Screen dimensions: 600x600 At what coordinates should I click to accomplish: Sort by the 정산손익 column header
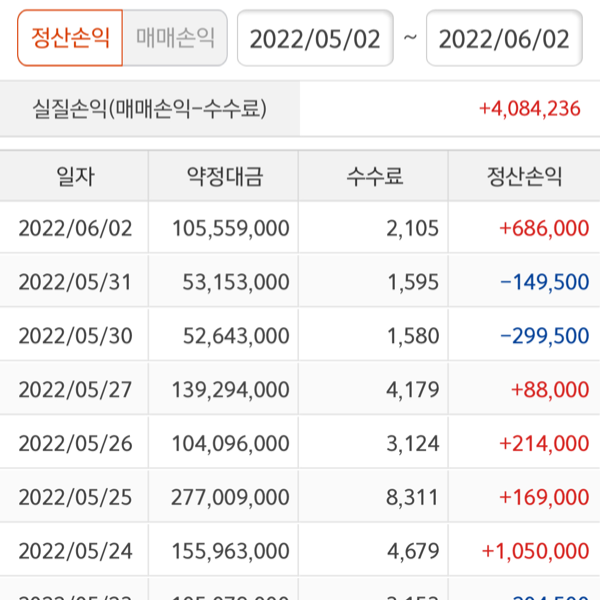click(x=525, y=177)
